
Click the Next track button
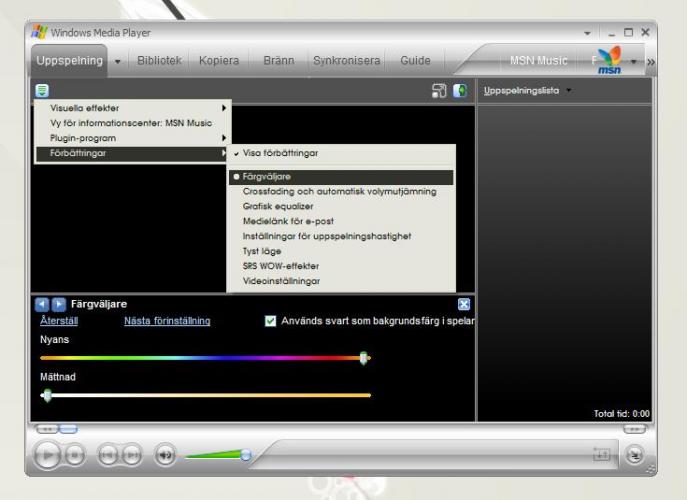[x=131, y=455]
